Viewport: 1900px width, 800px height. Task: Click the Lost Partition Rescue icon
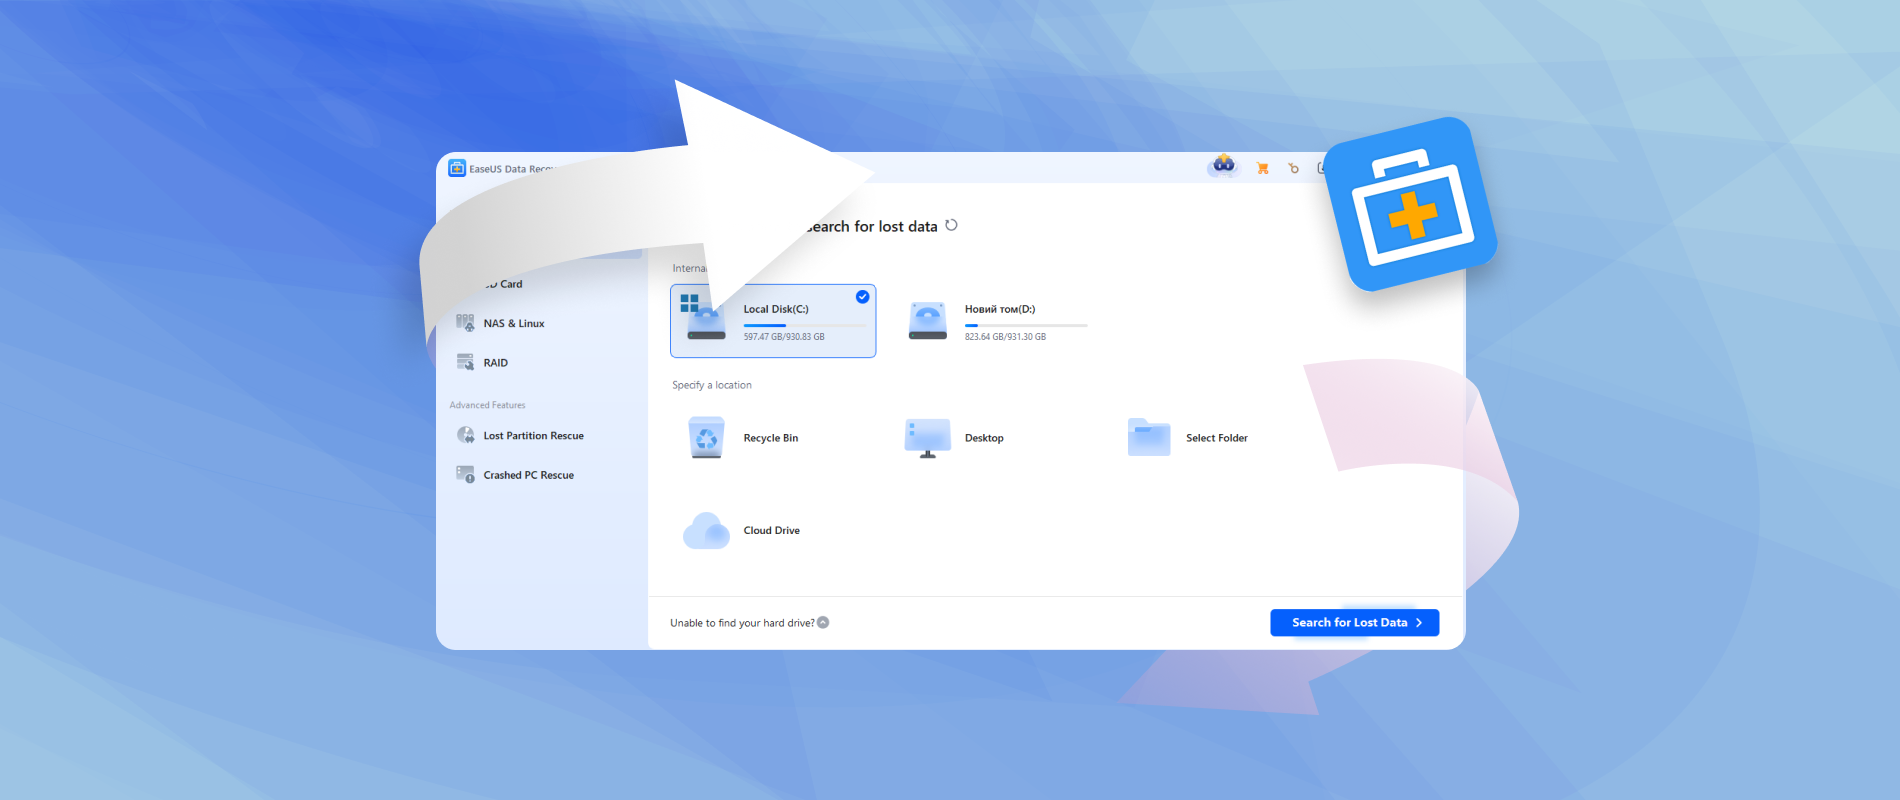(x=465, y=435)
